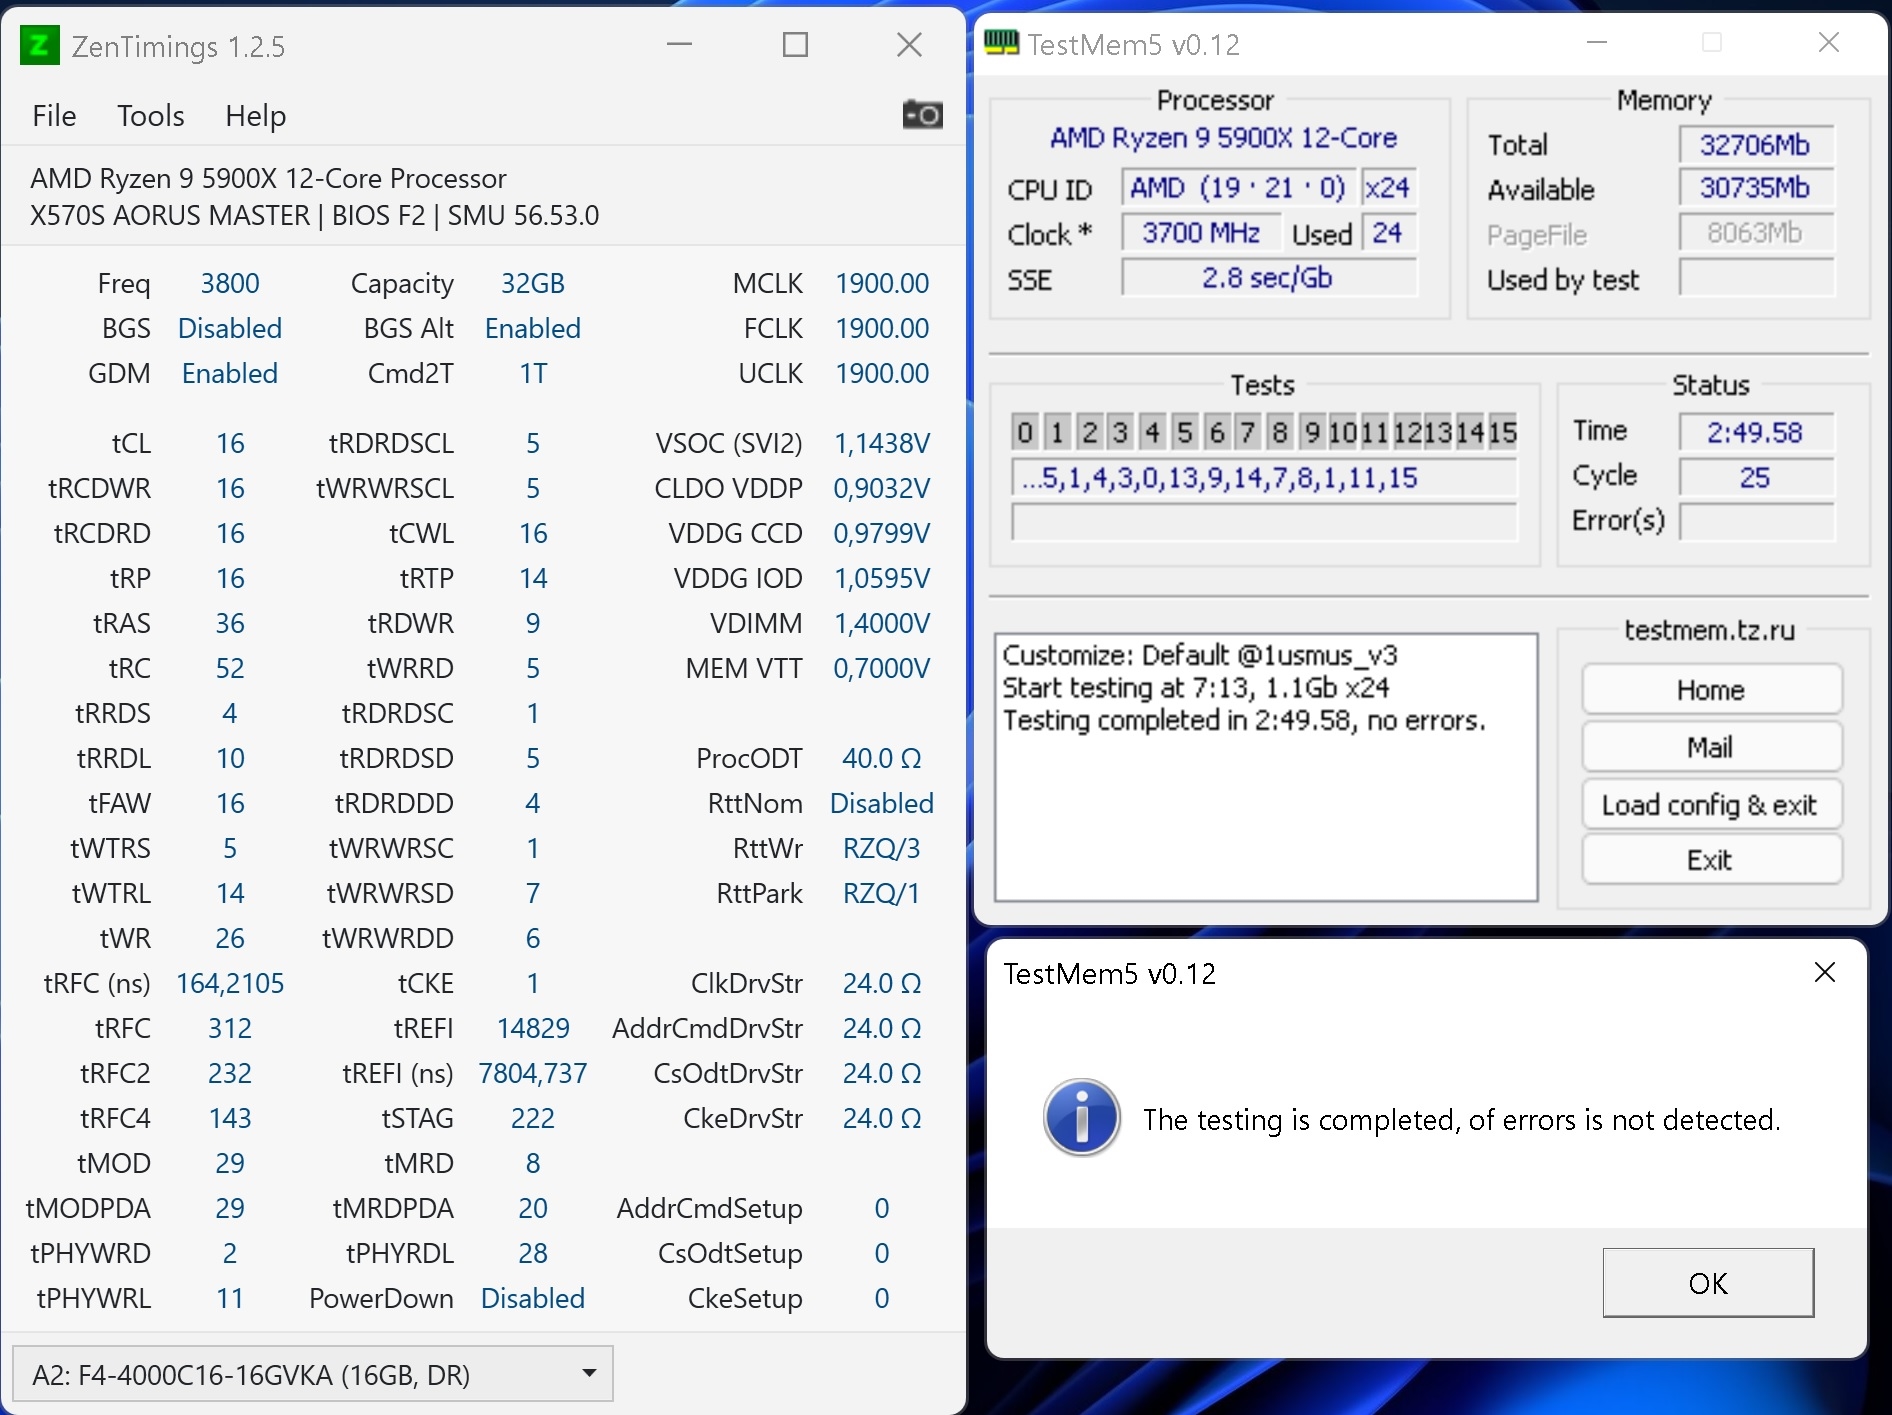Minimize the TestMem5 window
The height and width of the screenshot is (1415, 1892).
pos(1597,43)
